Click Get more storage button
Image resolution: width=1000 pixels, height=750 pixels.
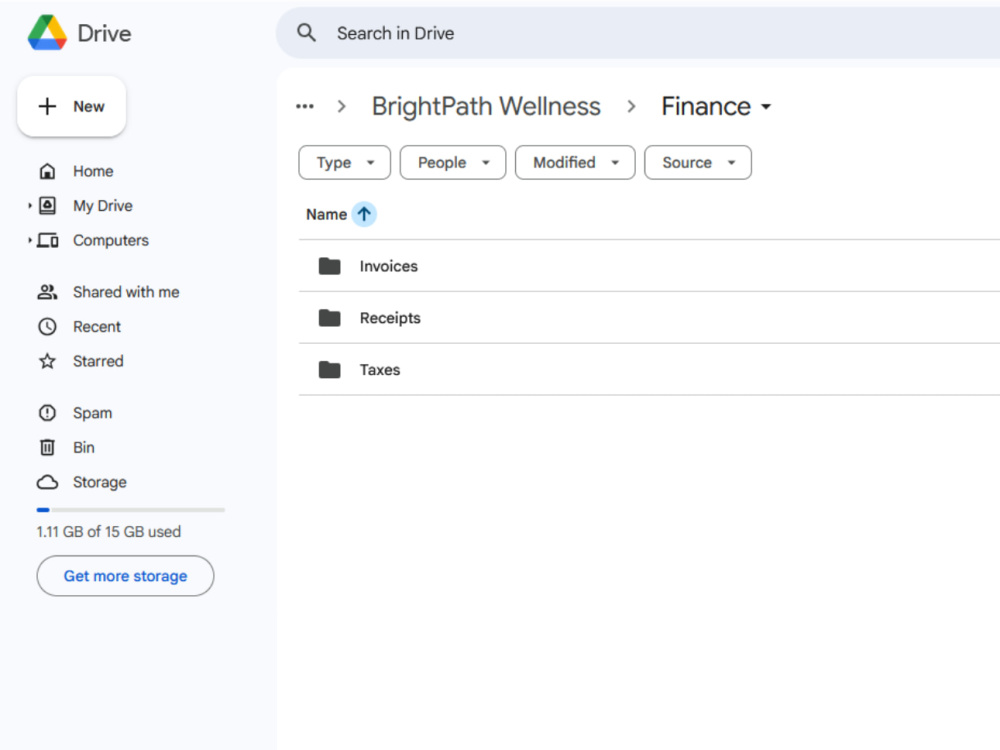pyautogui.click(x=125, y=576)
